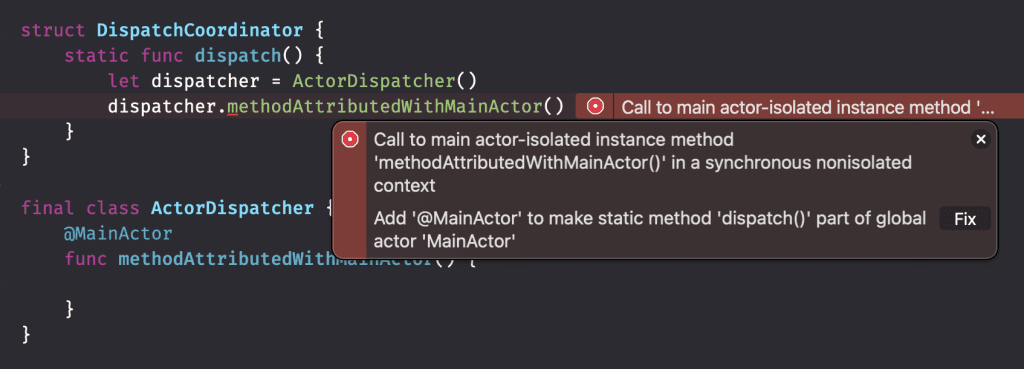Click the 'DispatchCoordinator' struct name
This screenshot has width=1024, height=369.
coord(200,31)
